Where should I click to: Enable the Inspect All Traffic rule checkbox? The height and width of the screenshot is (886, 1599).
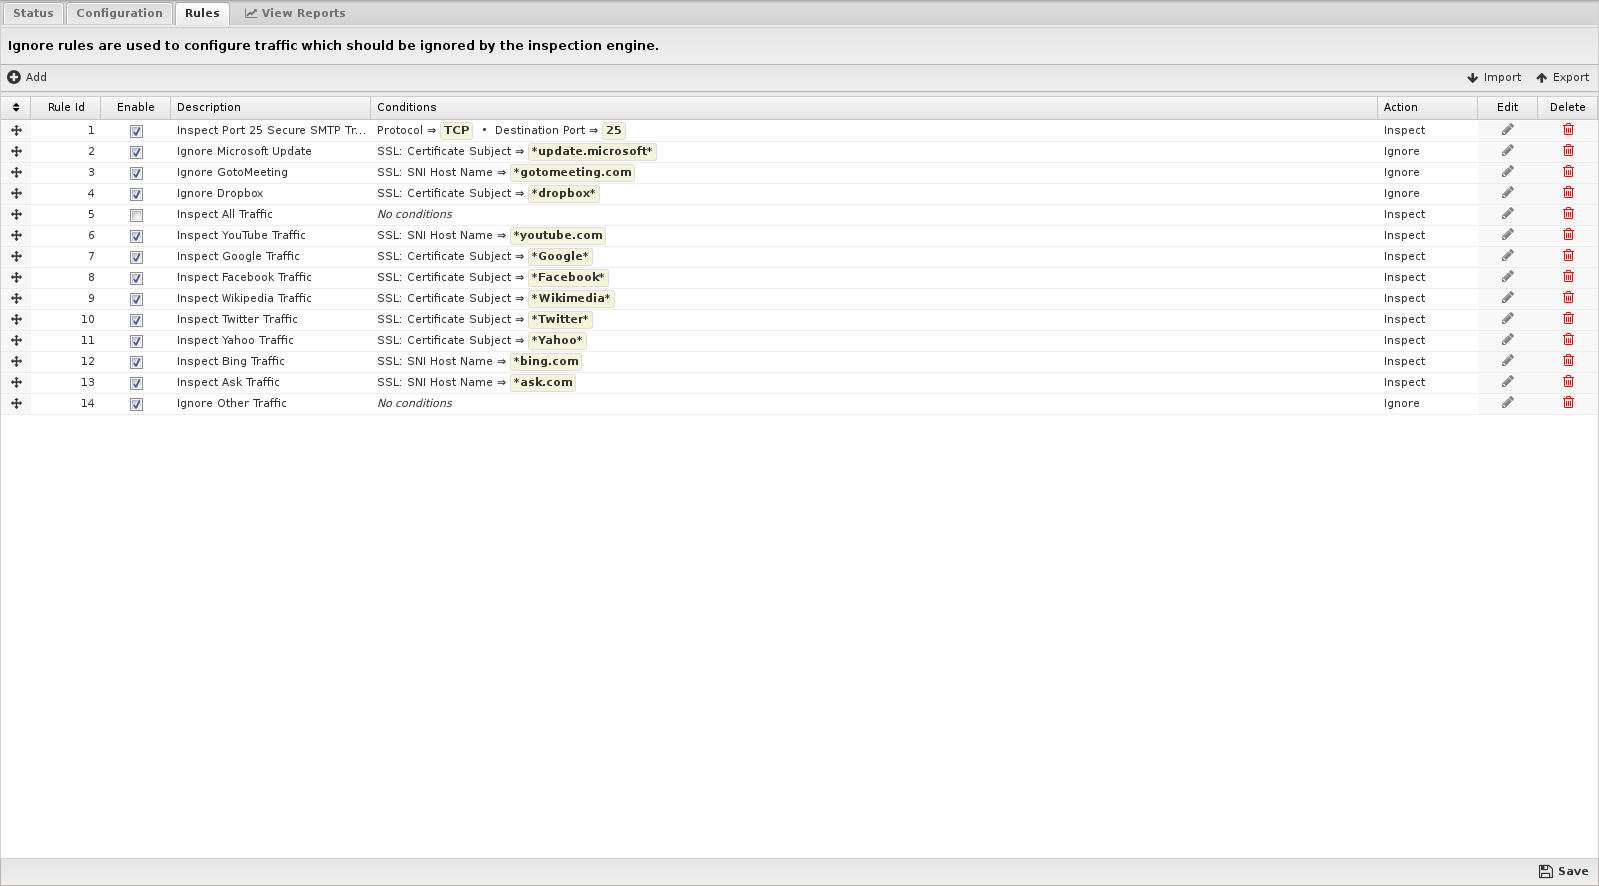click(136, 215)
